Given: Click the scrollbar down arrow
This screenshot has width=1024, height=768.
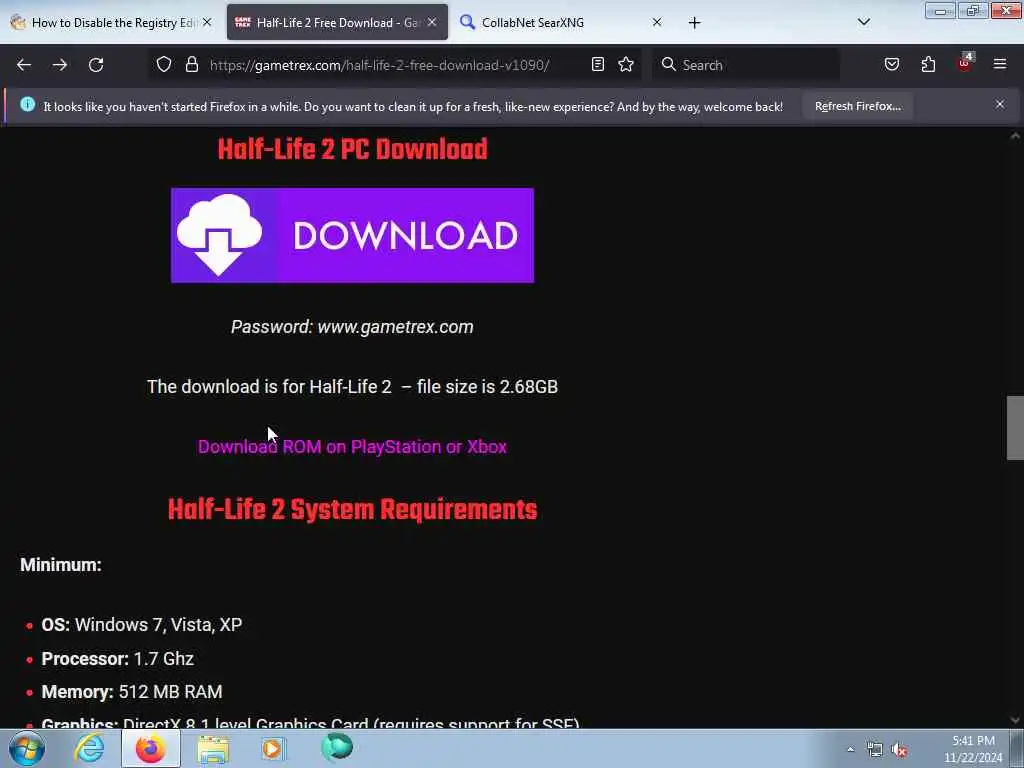Looking at the screenshot, I should 1015,720.
